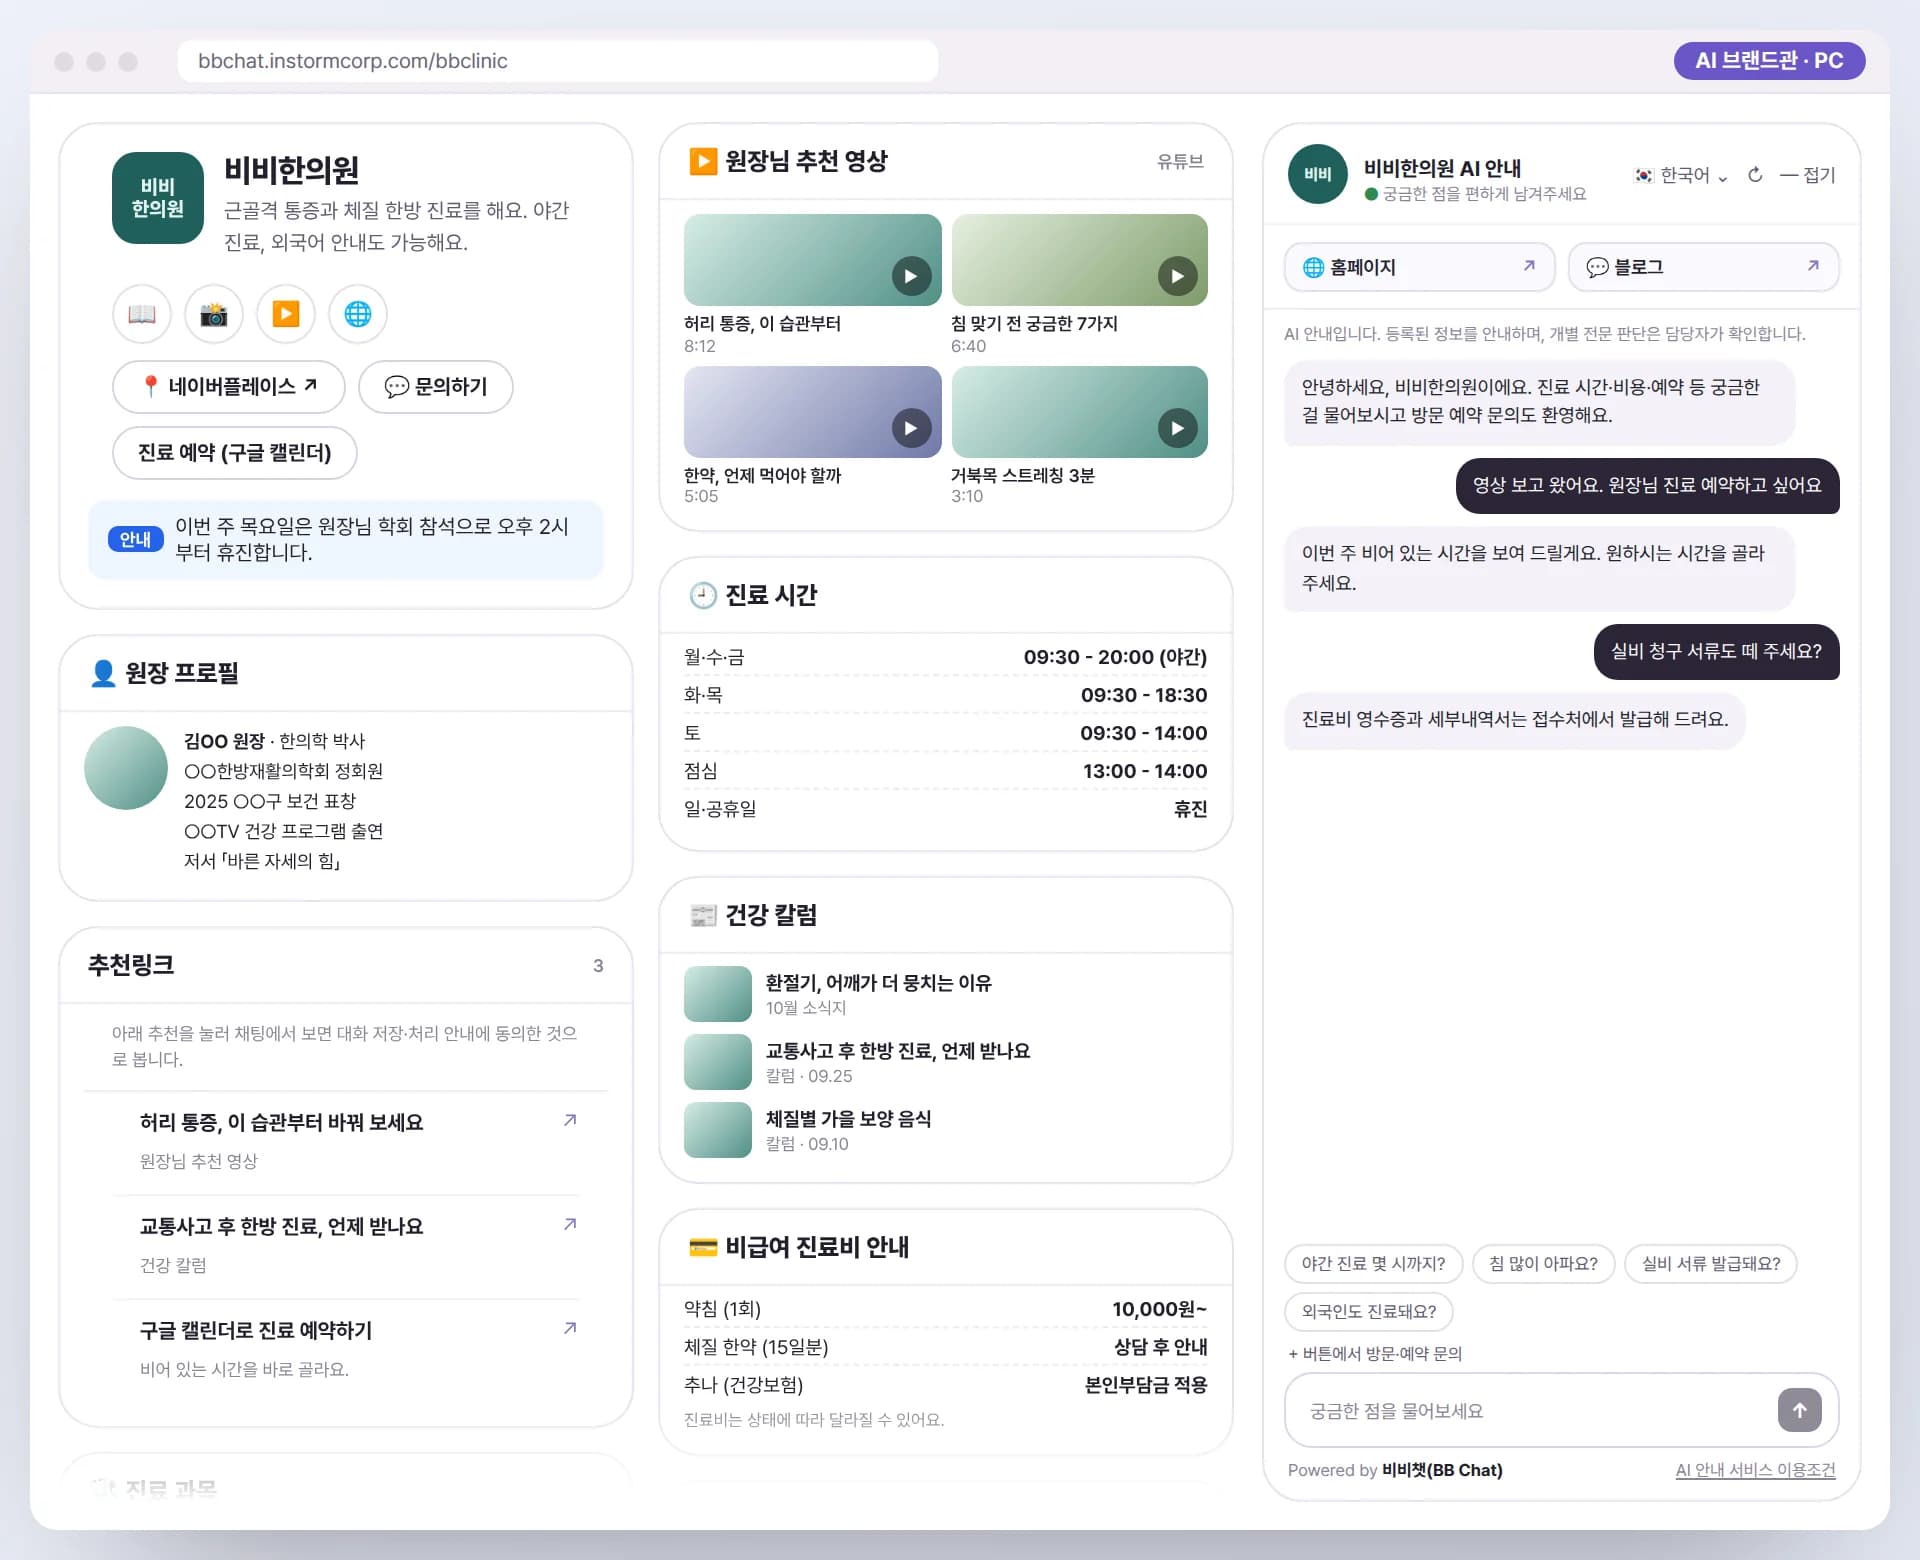Click 월·수·금 09:30 - 20:00 (야간) hours row
This screenshot has width=1920, height=1560.
(x=945, y=657)
